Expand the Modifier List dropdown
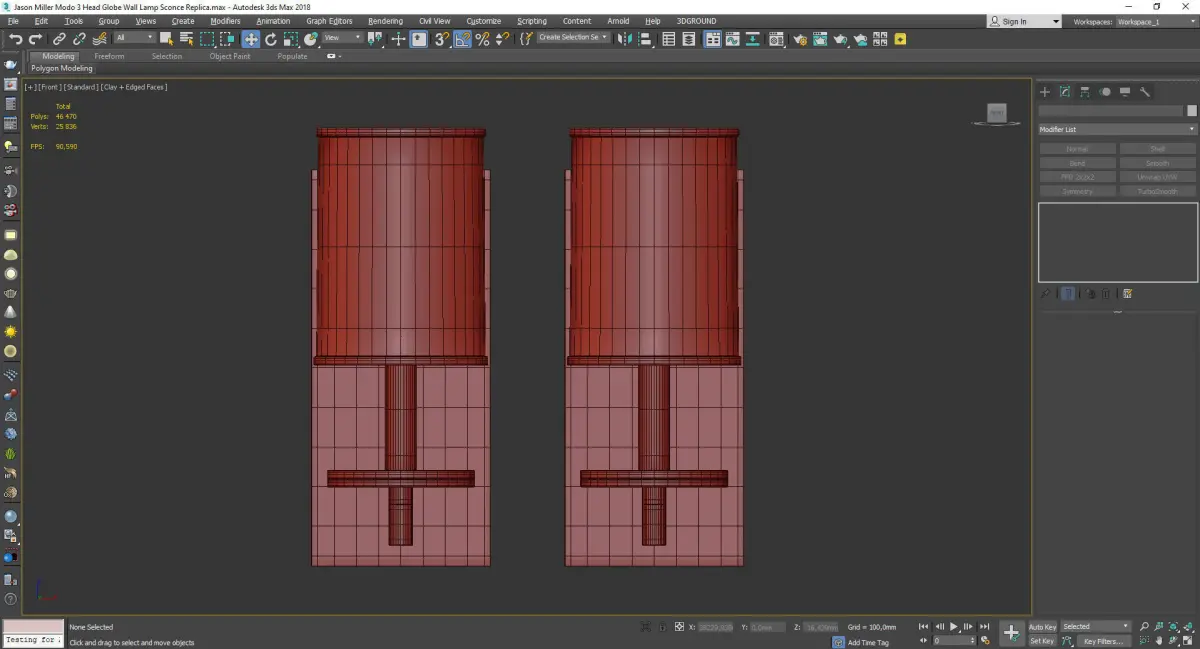This screenshot has width=1200, height=649. [1117, 130]
